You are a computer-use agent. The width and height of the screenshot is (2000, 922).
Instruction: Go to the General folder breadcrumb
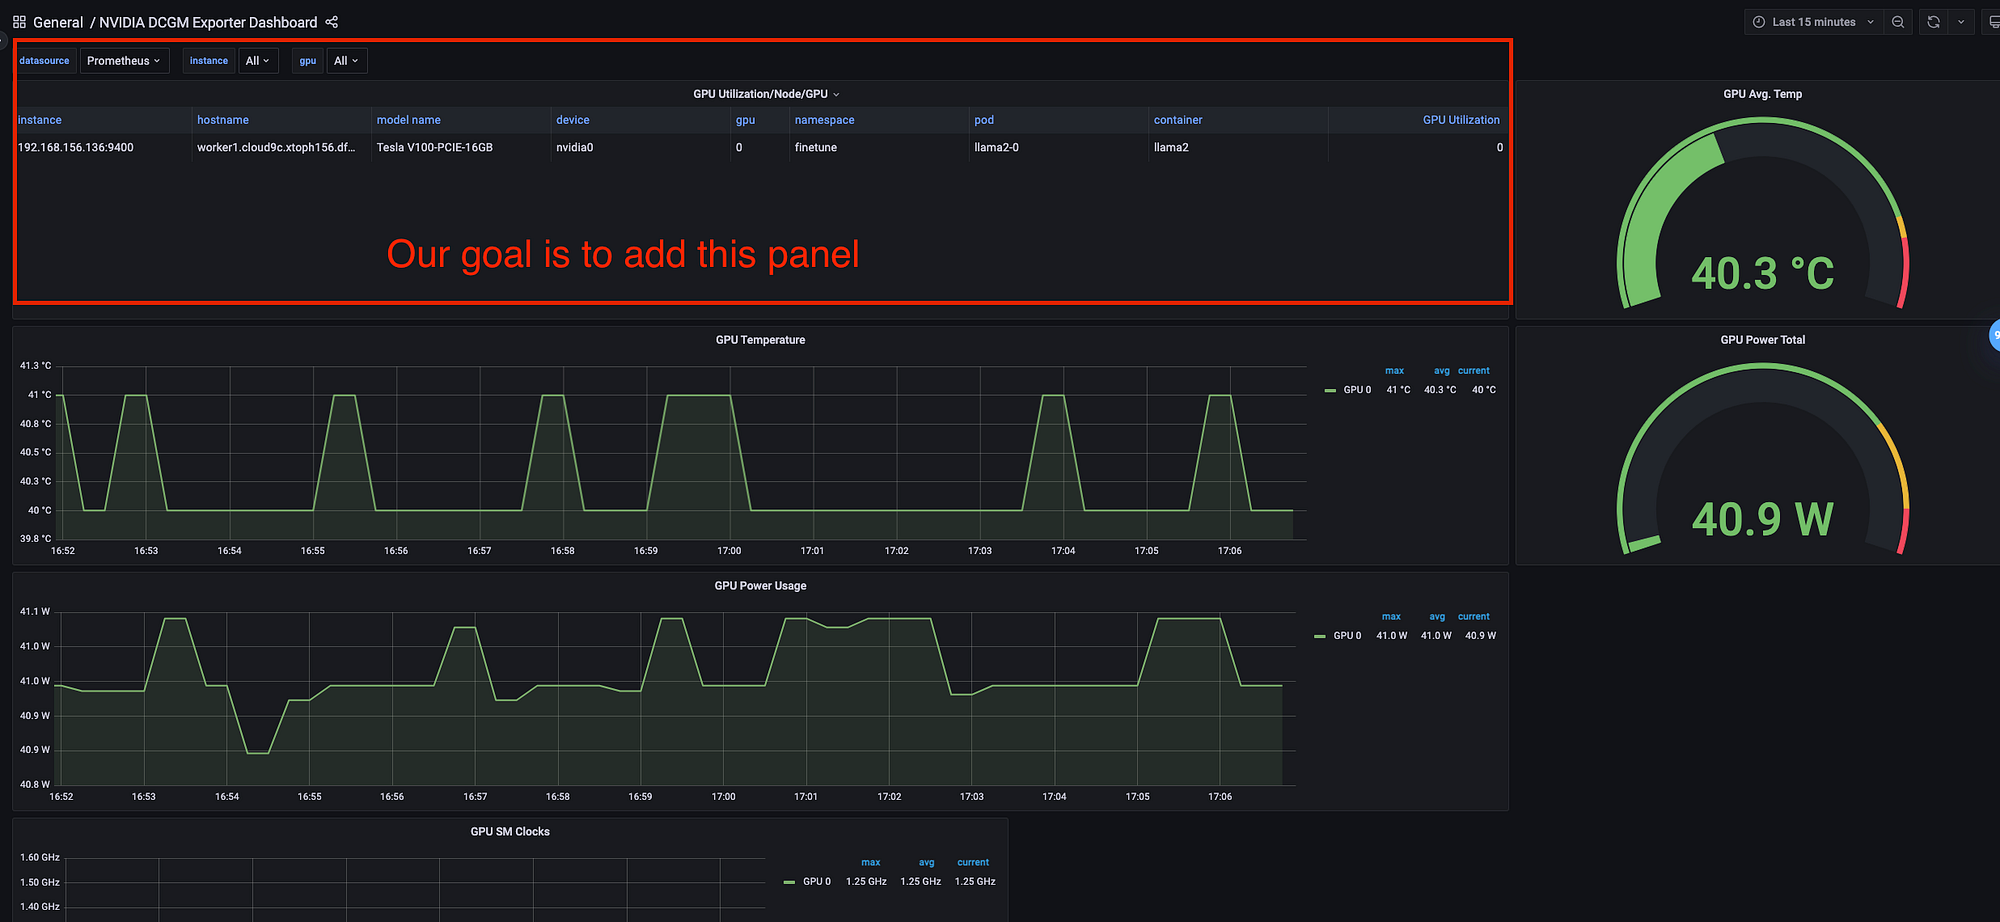pyautogui.click(x=58, y=22)
